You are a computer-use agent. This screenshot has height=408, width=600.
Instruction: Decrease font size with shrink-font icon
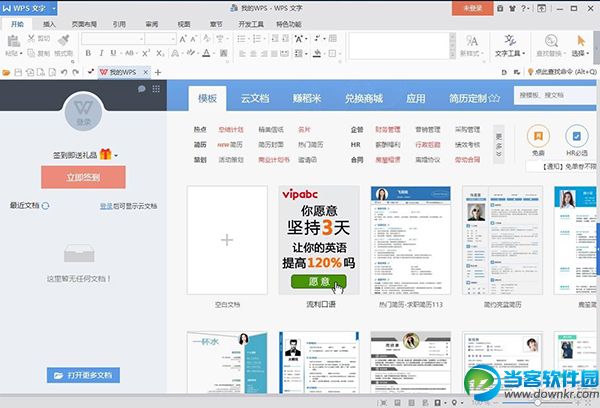(194, 39)
